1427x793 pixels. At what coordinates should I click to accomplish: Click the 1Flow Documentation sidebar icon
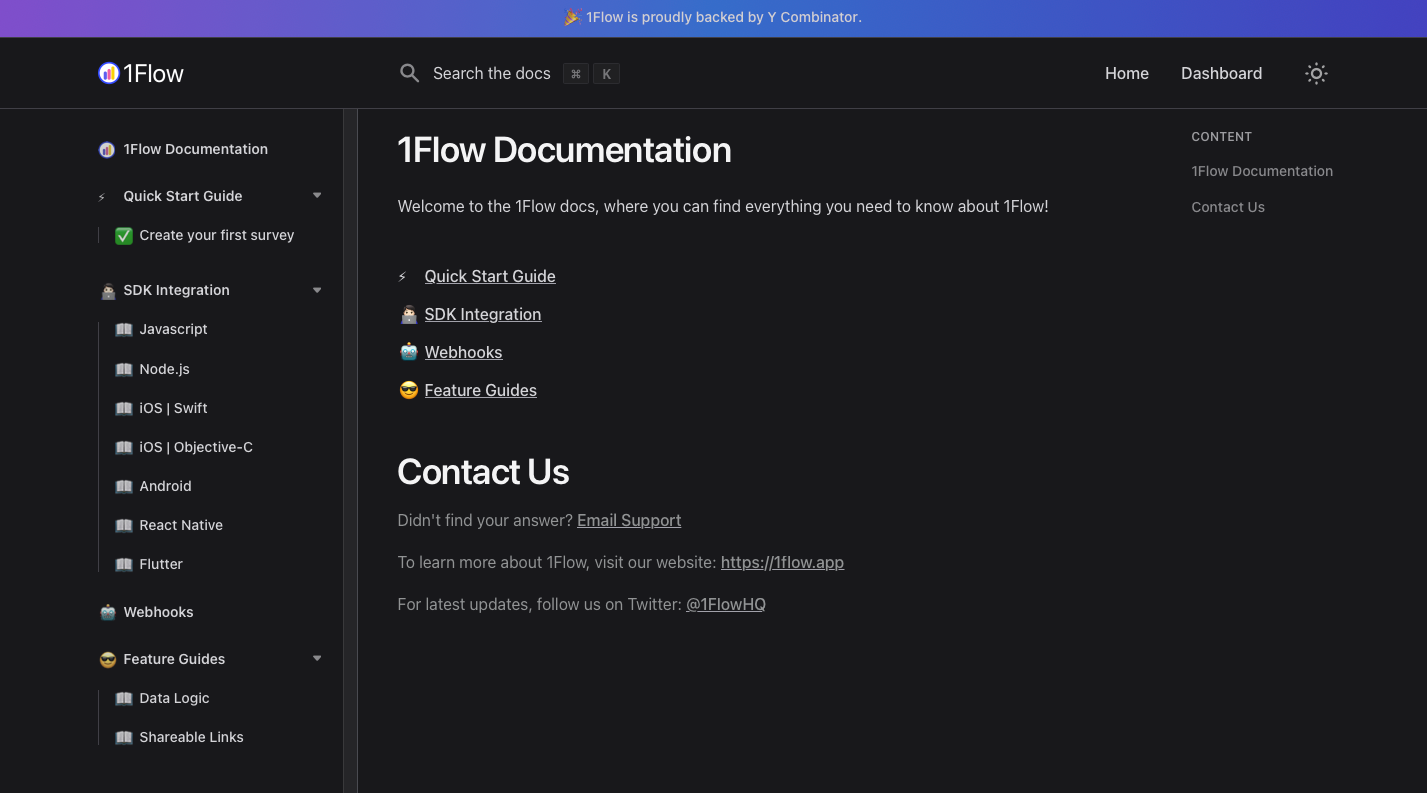click(x=107, y=150)
